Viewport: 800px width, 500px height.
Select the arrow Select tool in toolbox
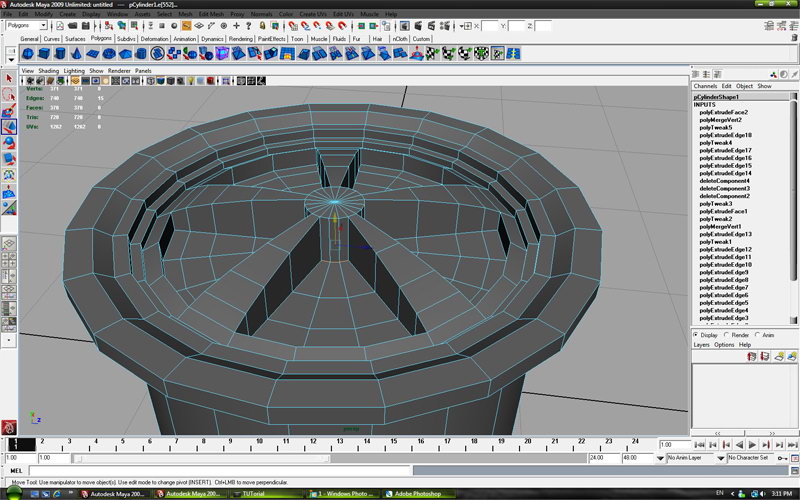[9, 77]
